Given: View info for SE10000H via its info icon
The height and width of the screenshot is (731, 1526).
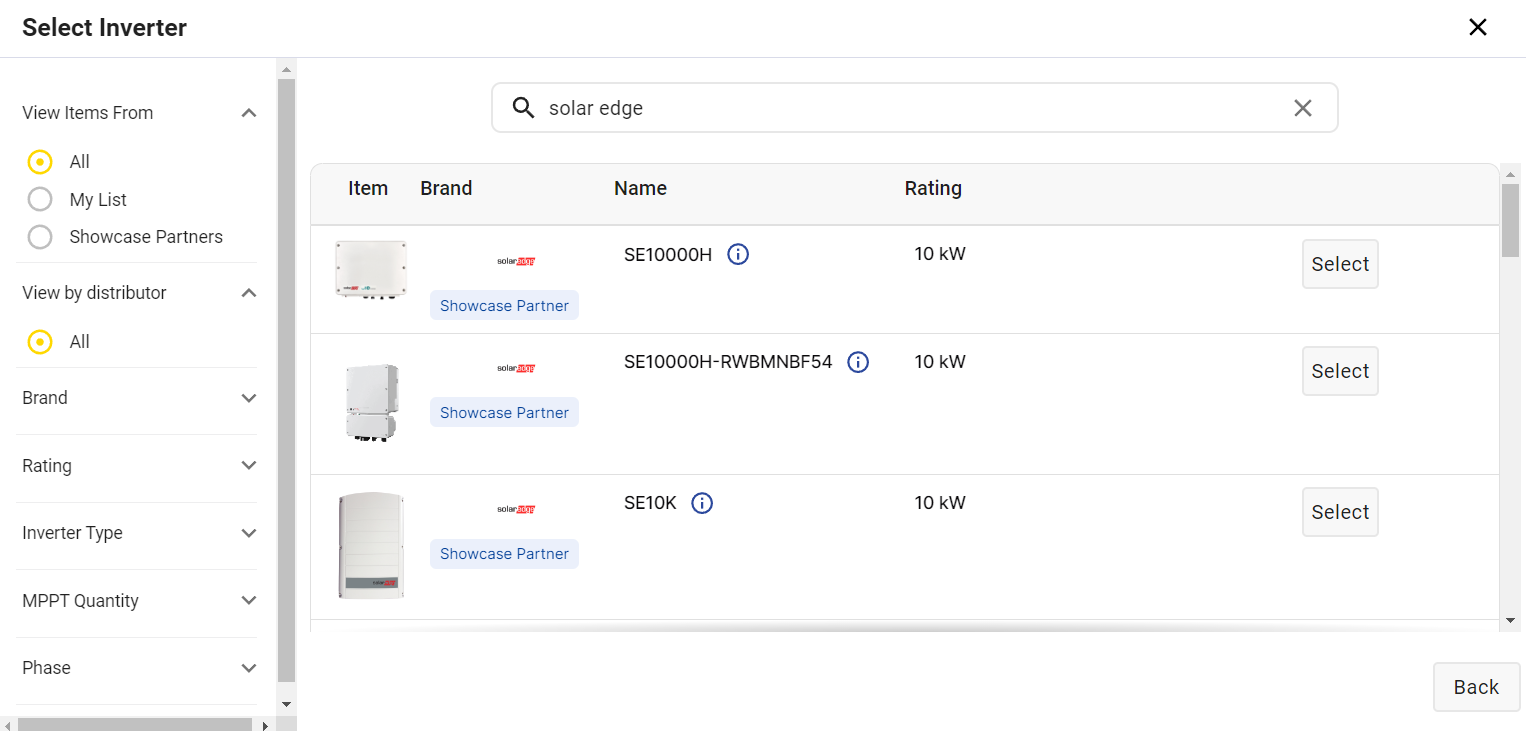Looking at the screenshot, I should pos(737,254).
